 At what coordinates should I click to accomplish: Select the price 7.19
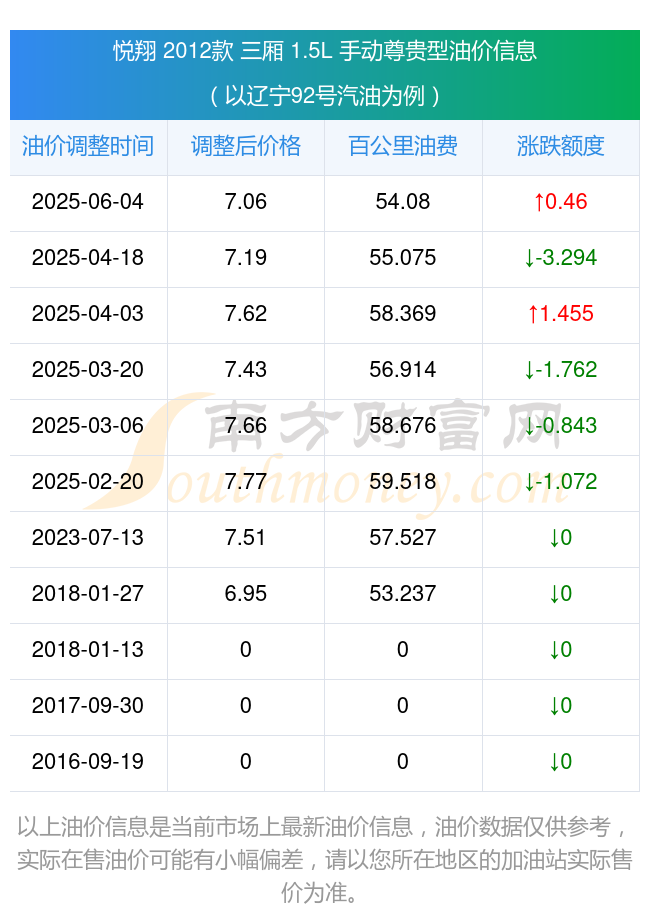[x=245, y=257]
